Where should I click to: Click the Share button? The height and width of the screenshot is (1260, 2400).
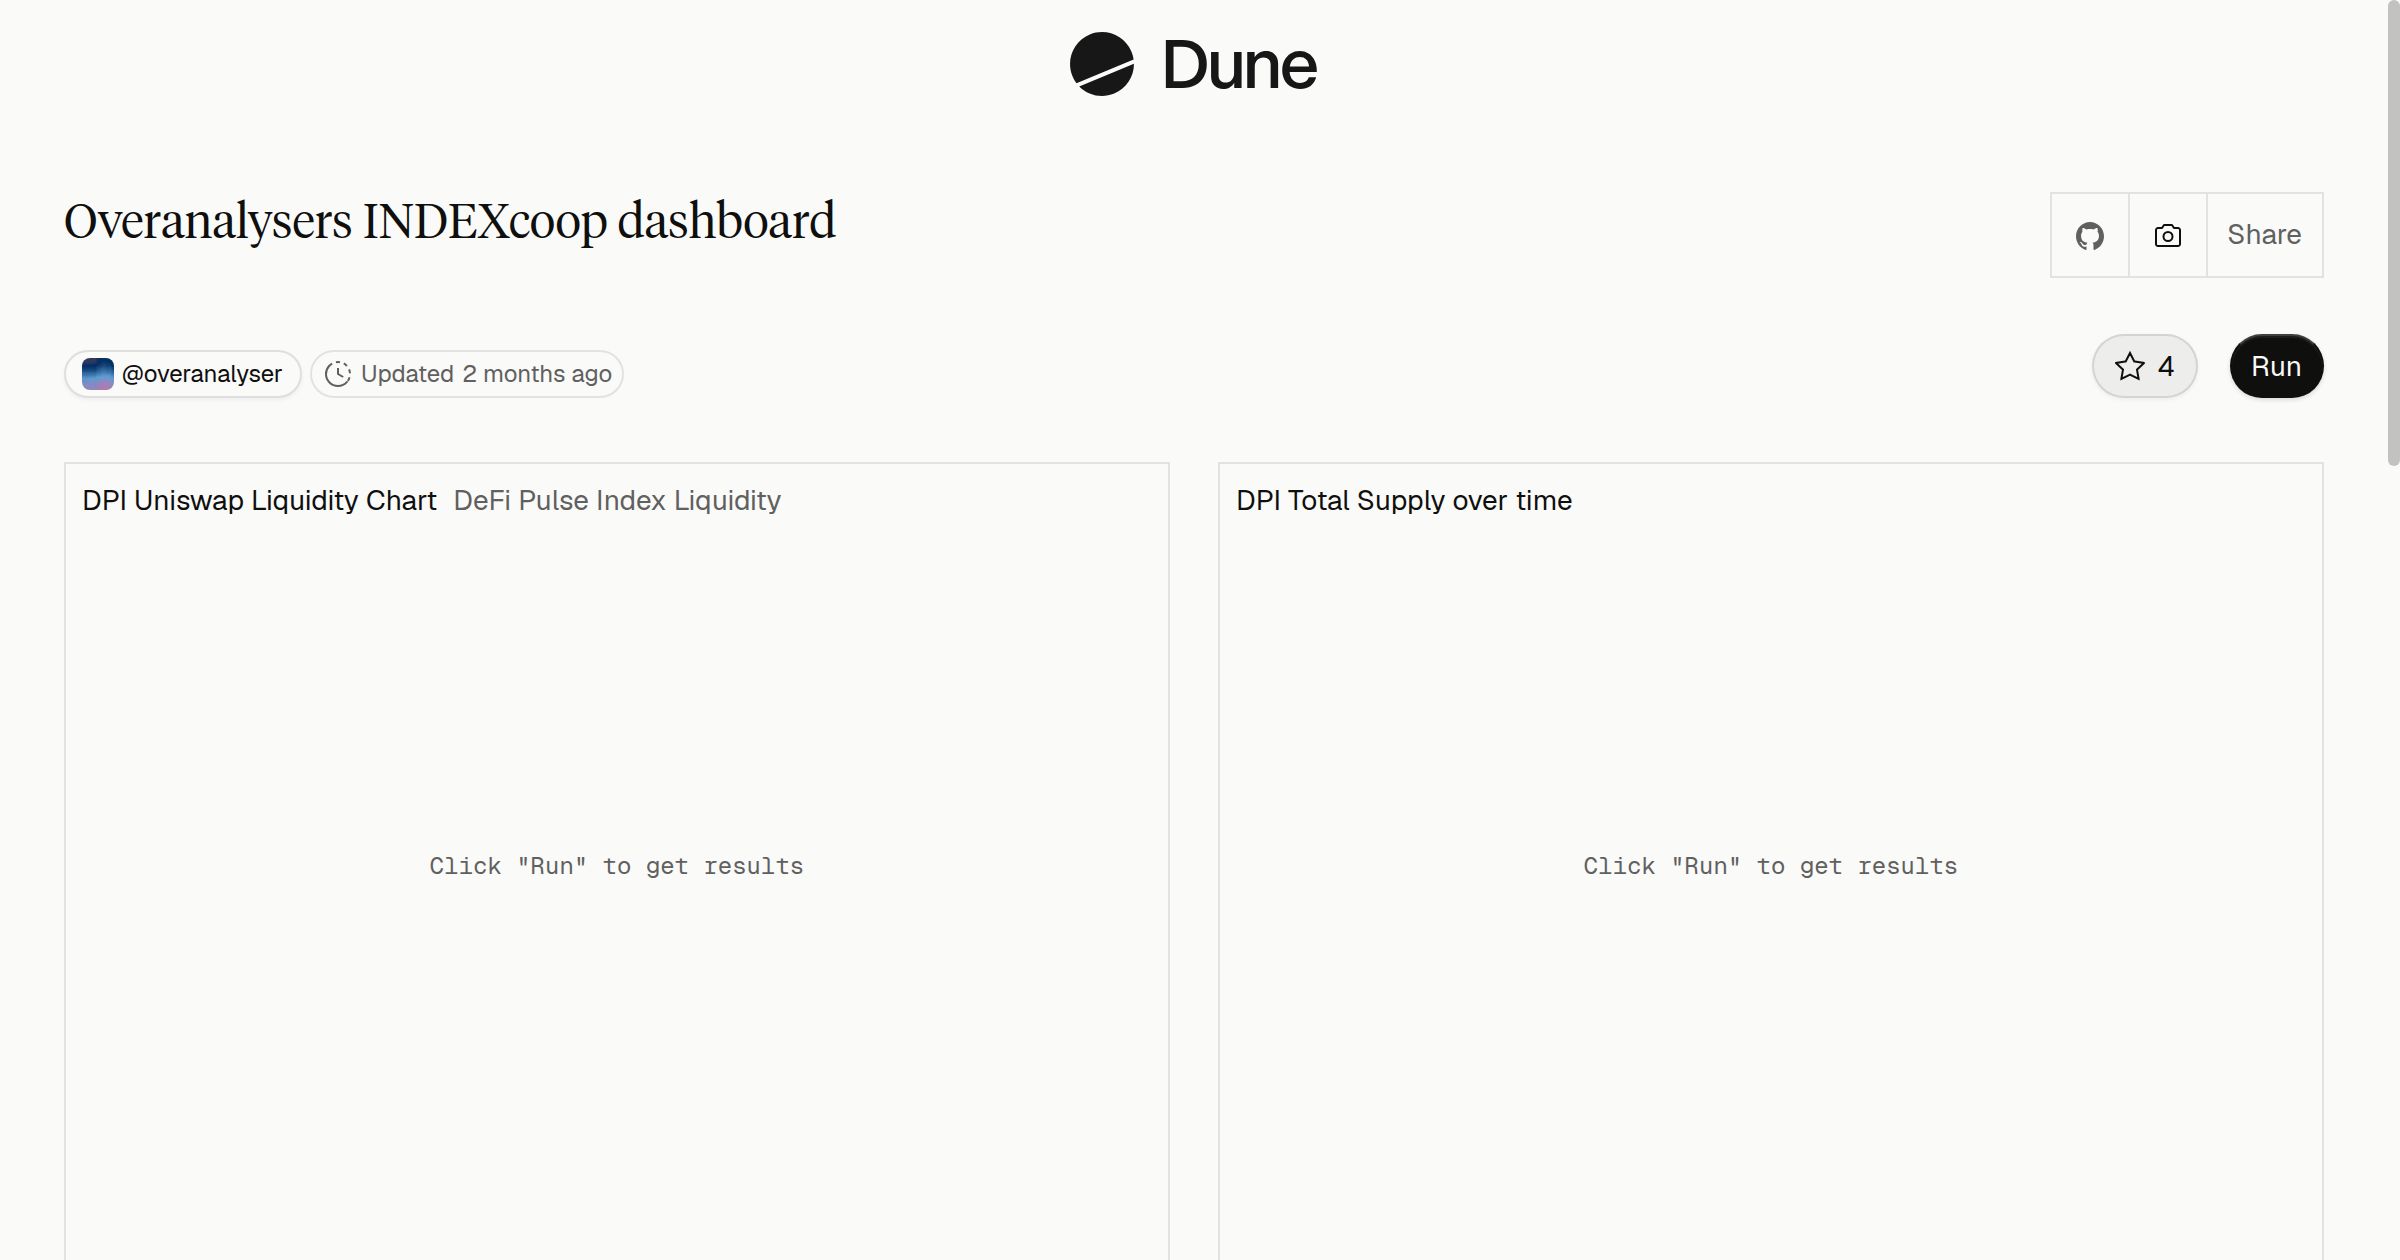point(2264,235)
